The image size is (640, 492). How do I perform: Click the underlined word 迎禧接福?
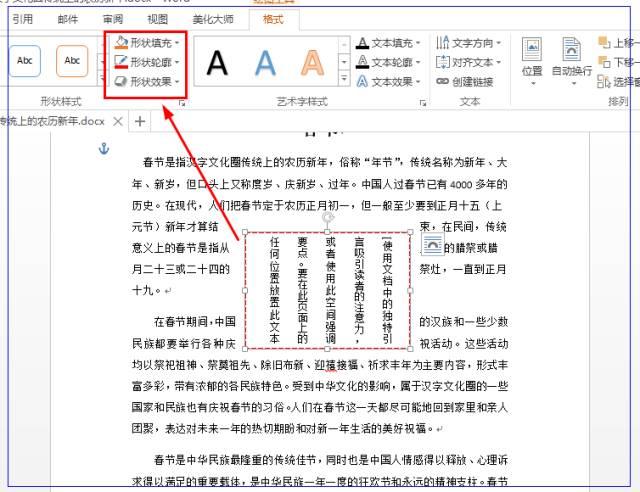[x=336, y=365]
